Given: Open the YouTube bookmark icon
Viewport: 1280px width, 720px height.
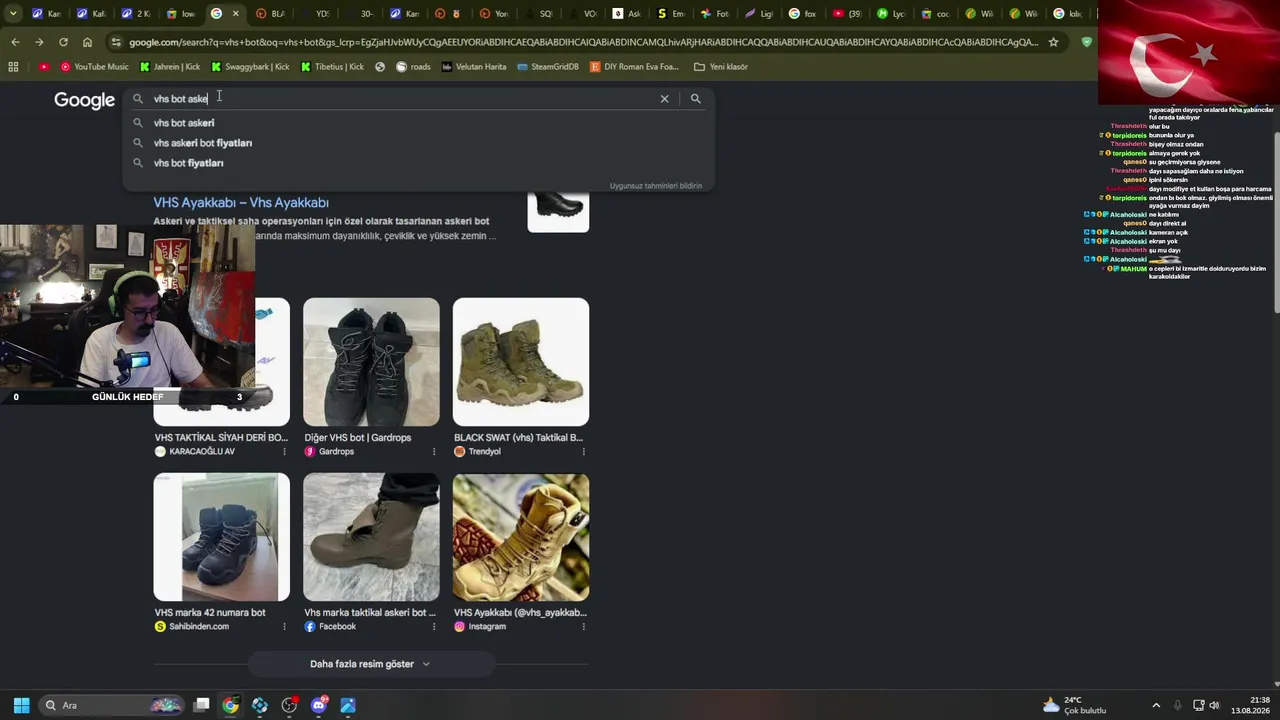Looking at the screenshot, I should pos(44,67).
